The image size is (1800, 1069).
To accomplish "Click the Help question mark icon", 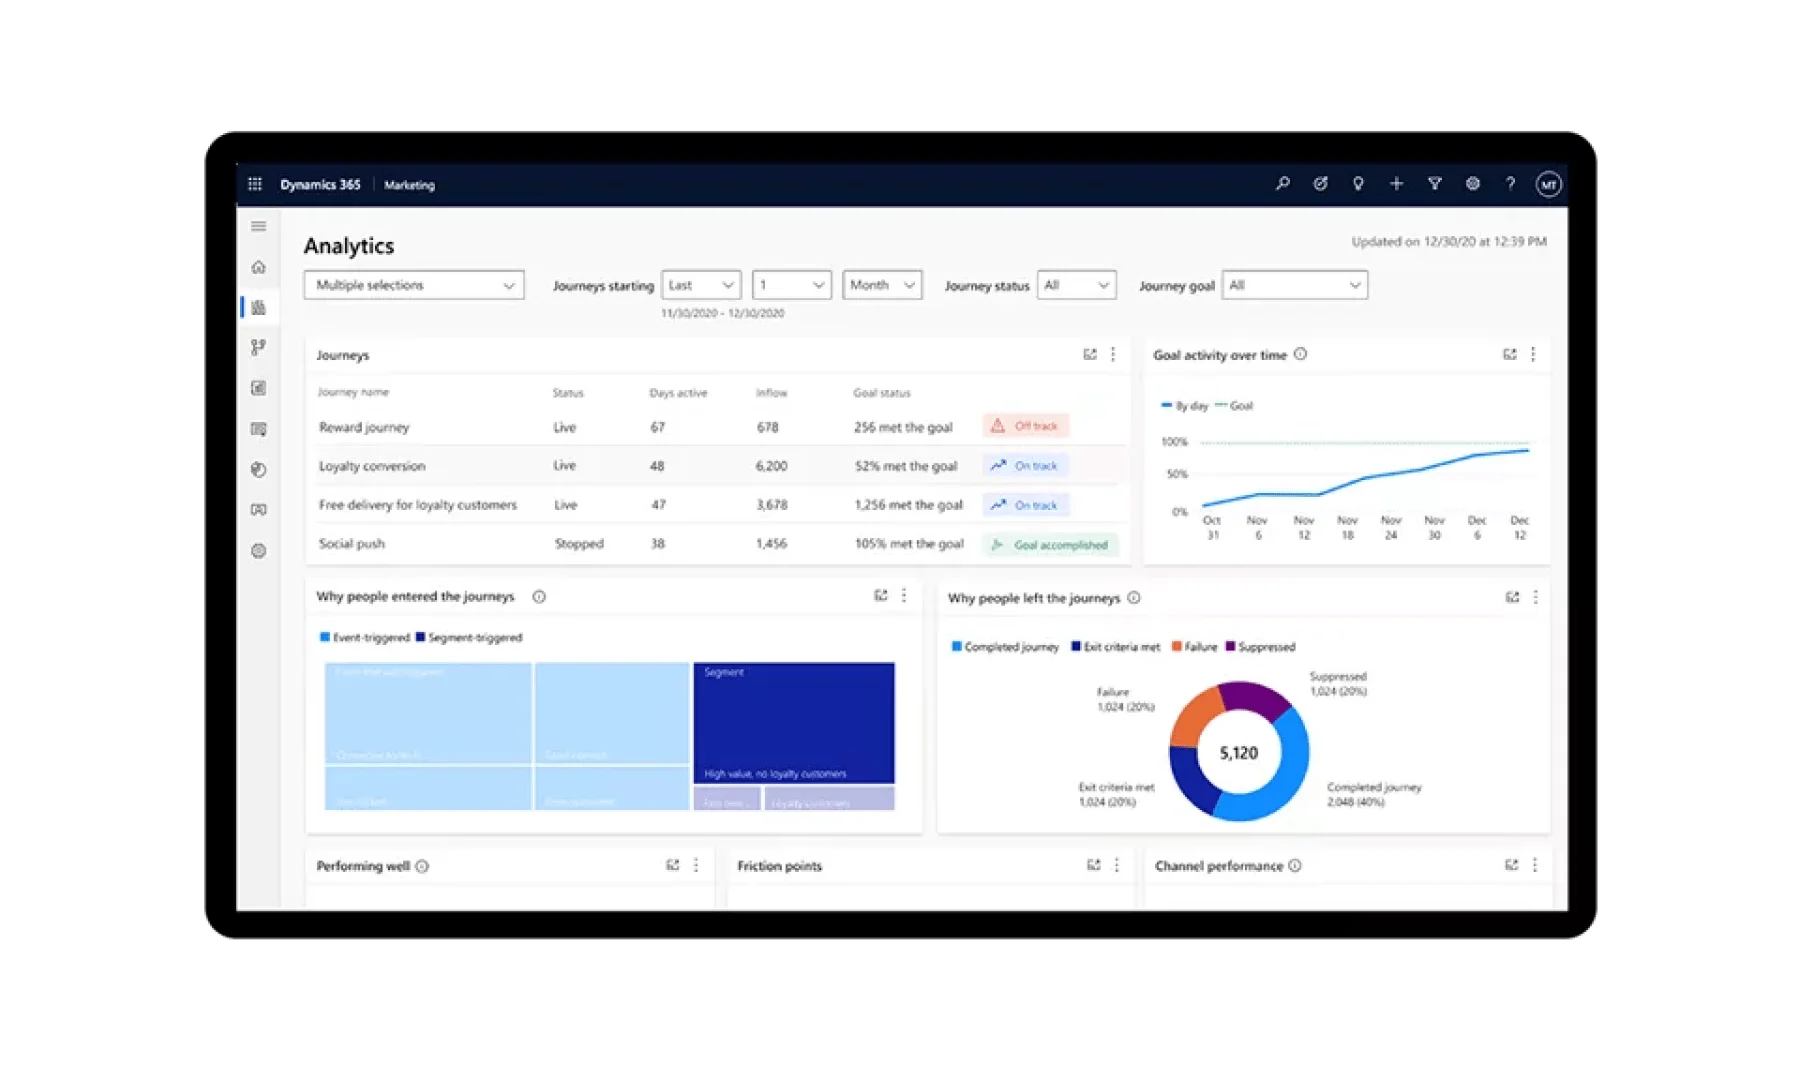I will coord(1511,184).
